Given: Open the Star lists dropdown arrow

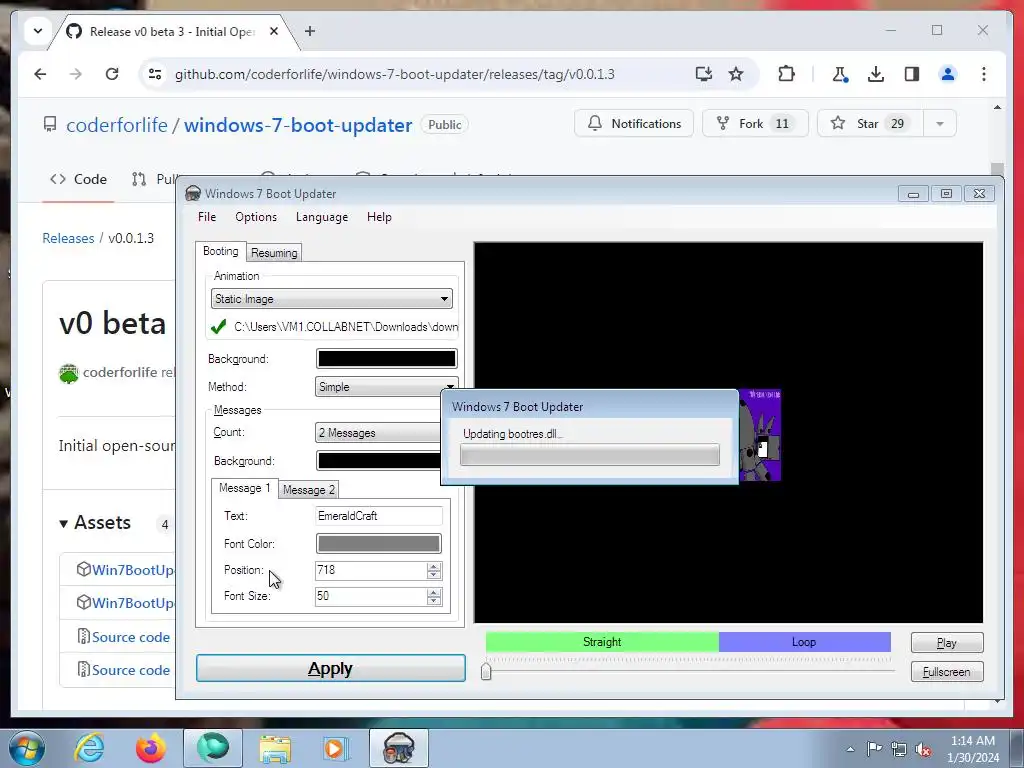Looking at the screenshot, I should coord(940,123).
